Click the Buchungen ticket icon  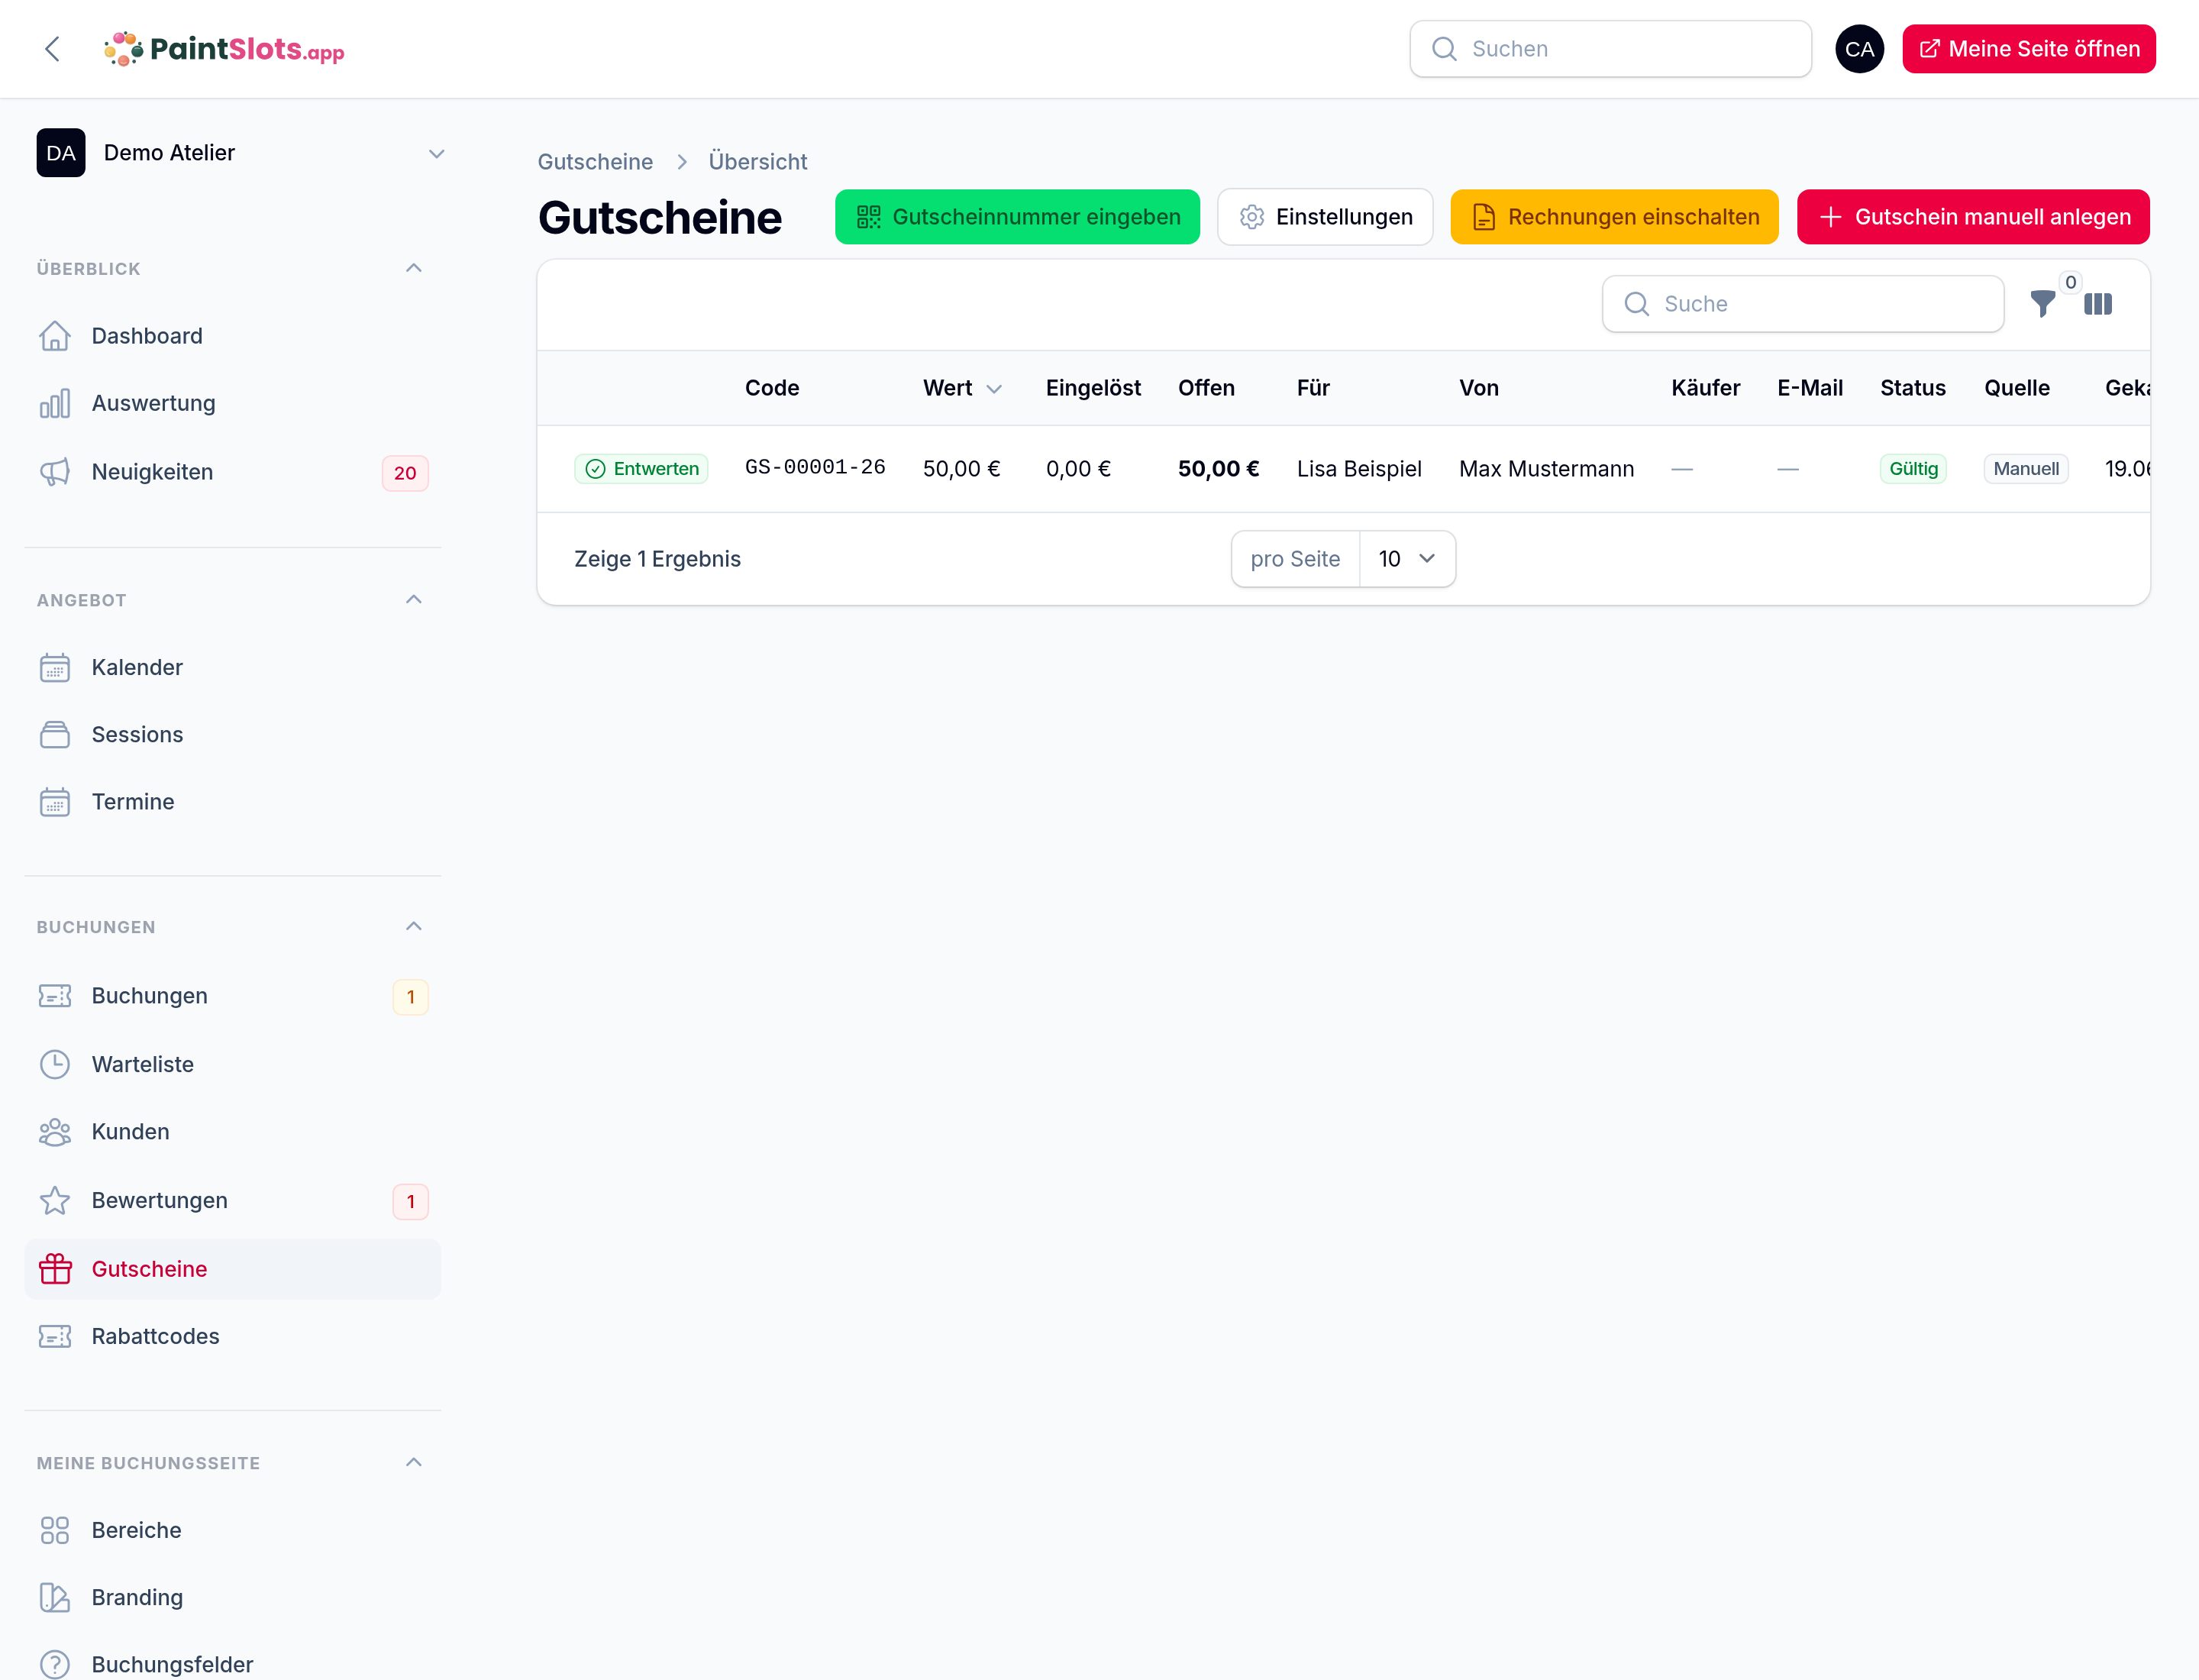55,996
